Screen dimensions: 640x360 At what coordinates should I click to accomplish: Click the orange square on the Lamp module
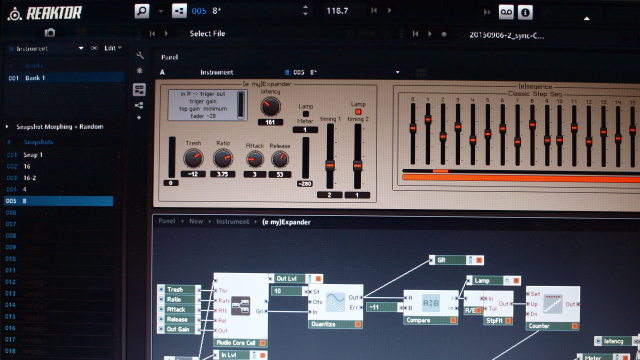point(516,280)
